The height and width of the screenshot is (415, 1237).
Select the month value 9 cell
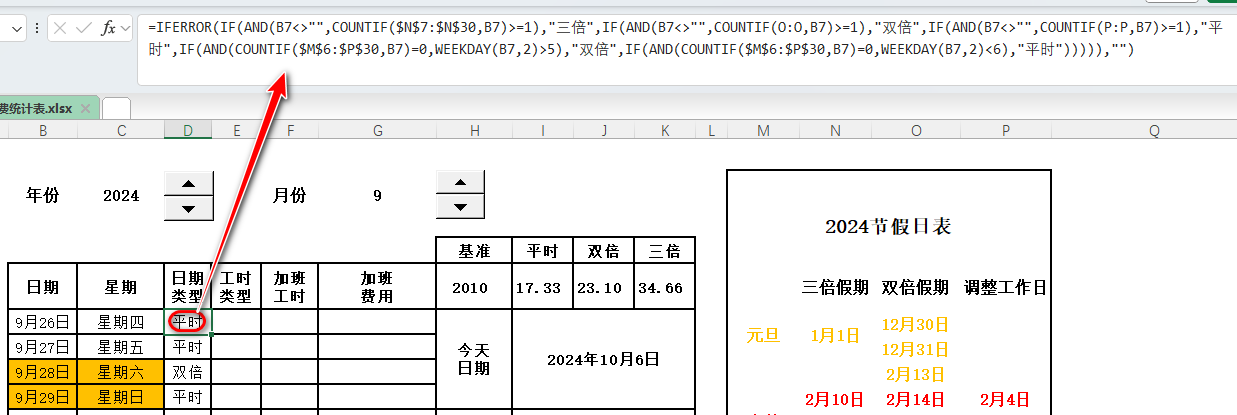[x=377, y=196]
